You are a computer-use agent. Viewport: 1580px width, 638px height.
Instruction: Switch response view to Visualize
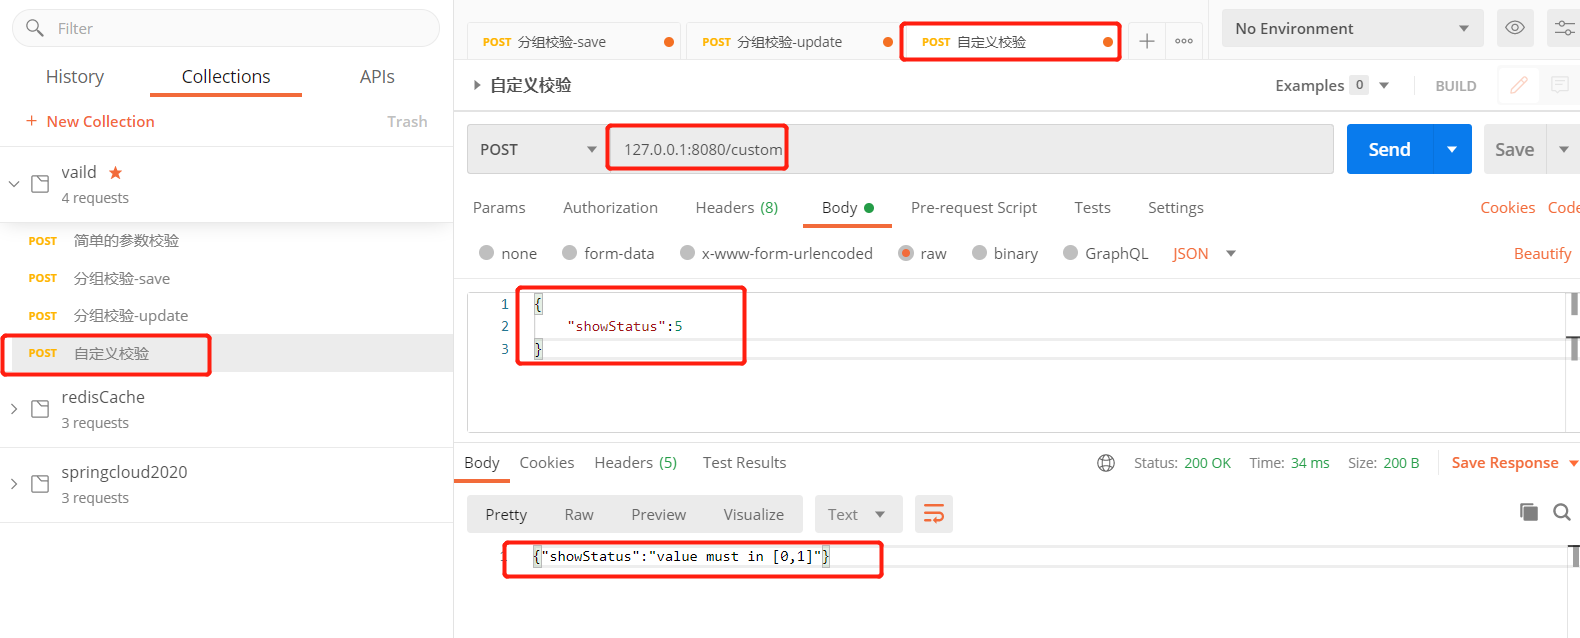(754, 514)
